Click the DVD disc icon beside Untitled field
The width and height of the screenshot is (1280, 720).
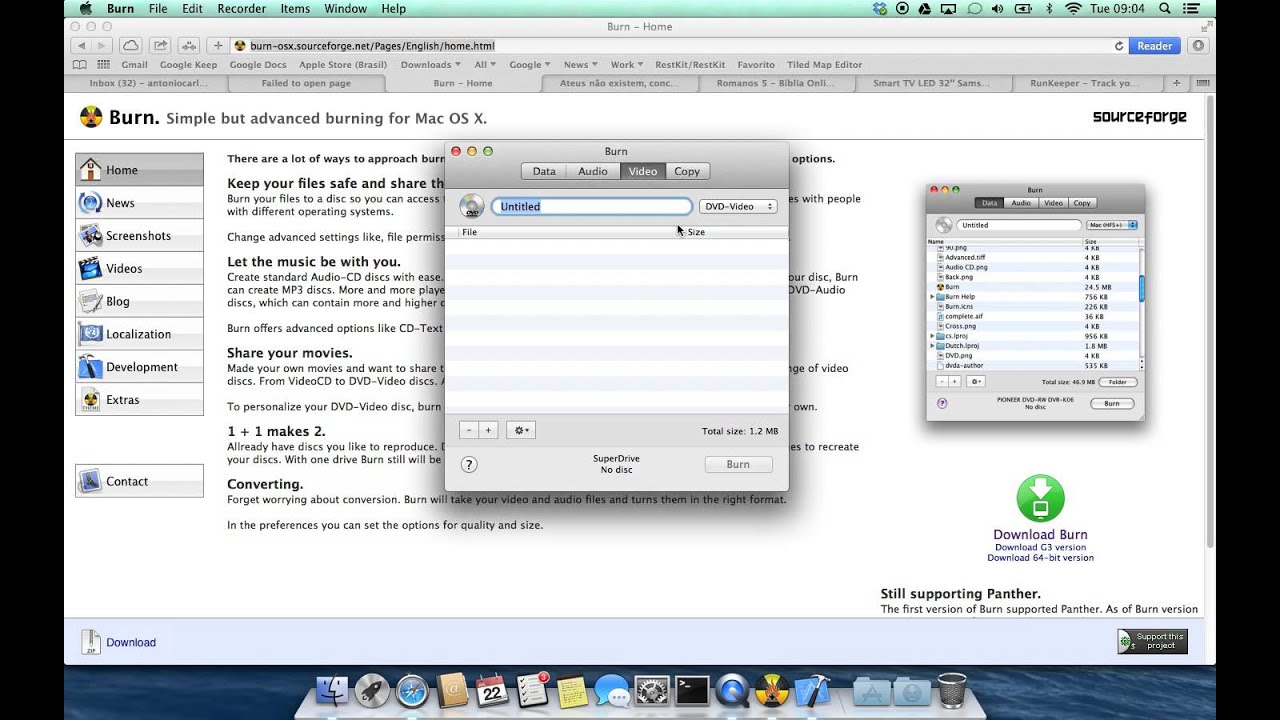tap(471, 207)
